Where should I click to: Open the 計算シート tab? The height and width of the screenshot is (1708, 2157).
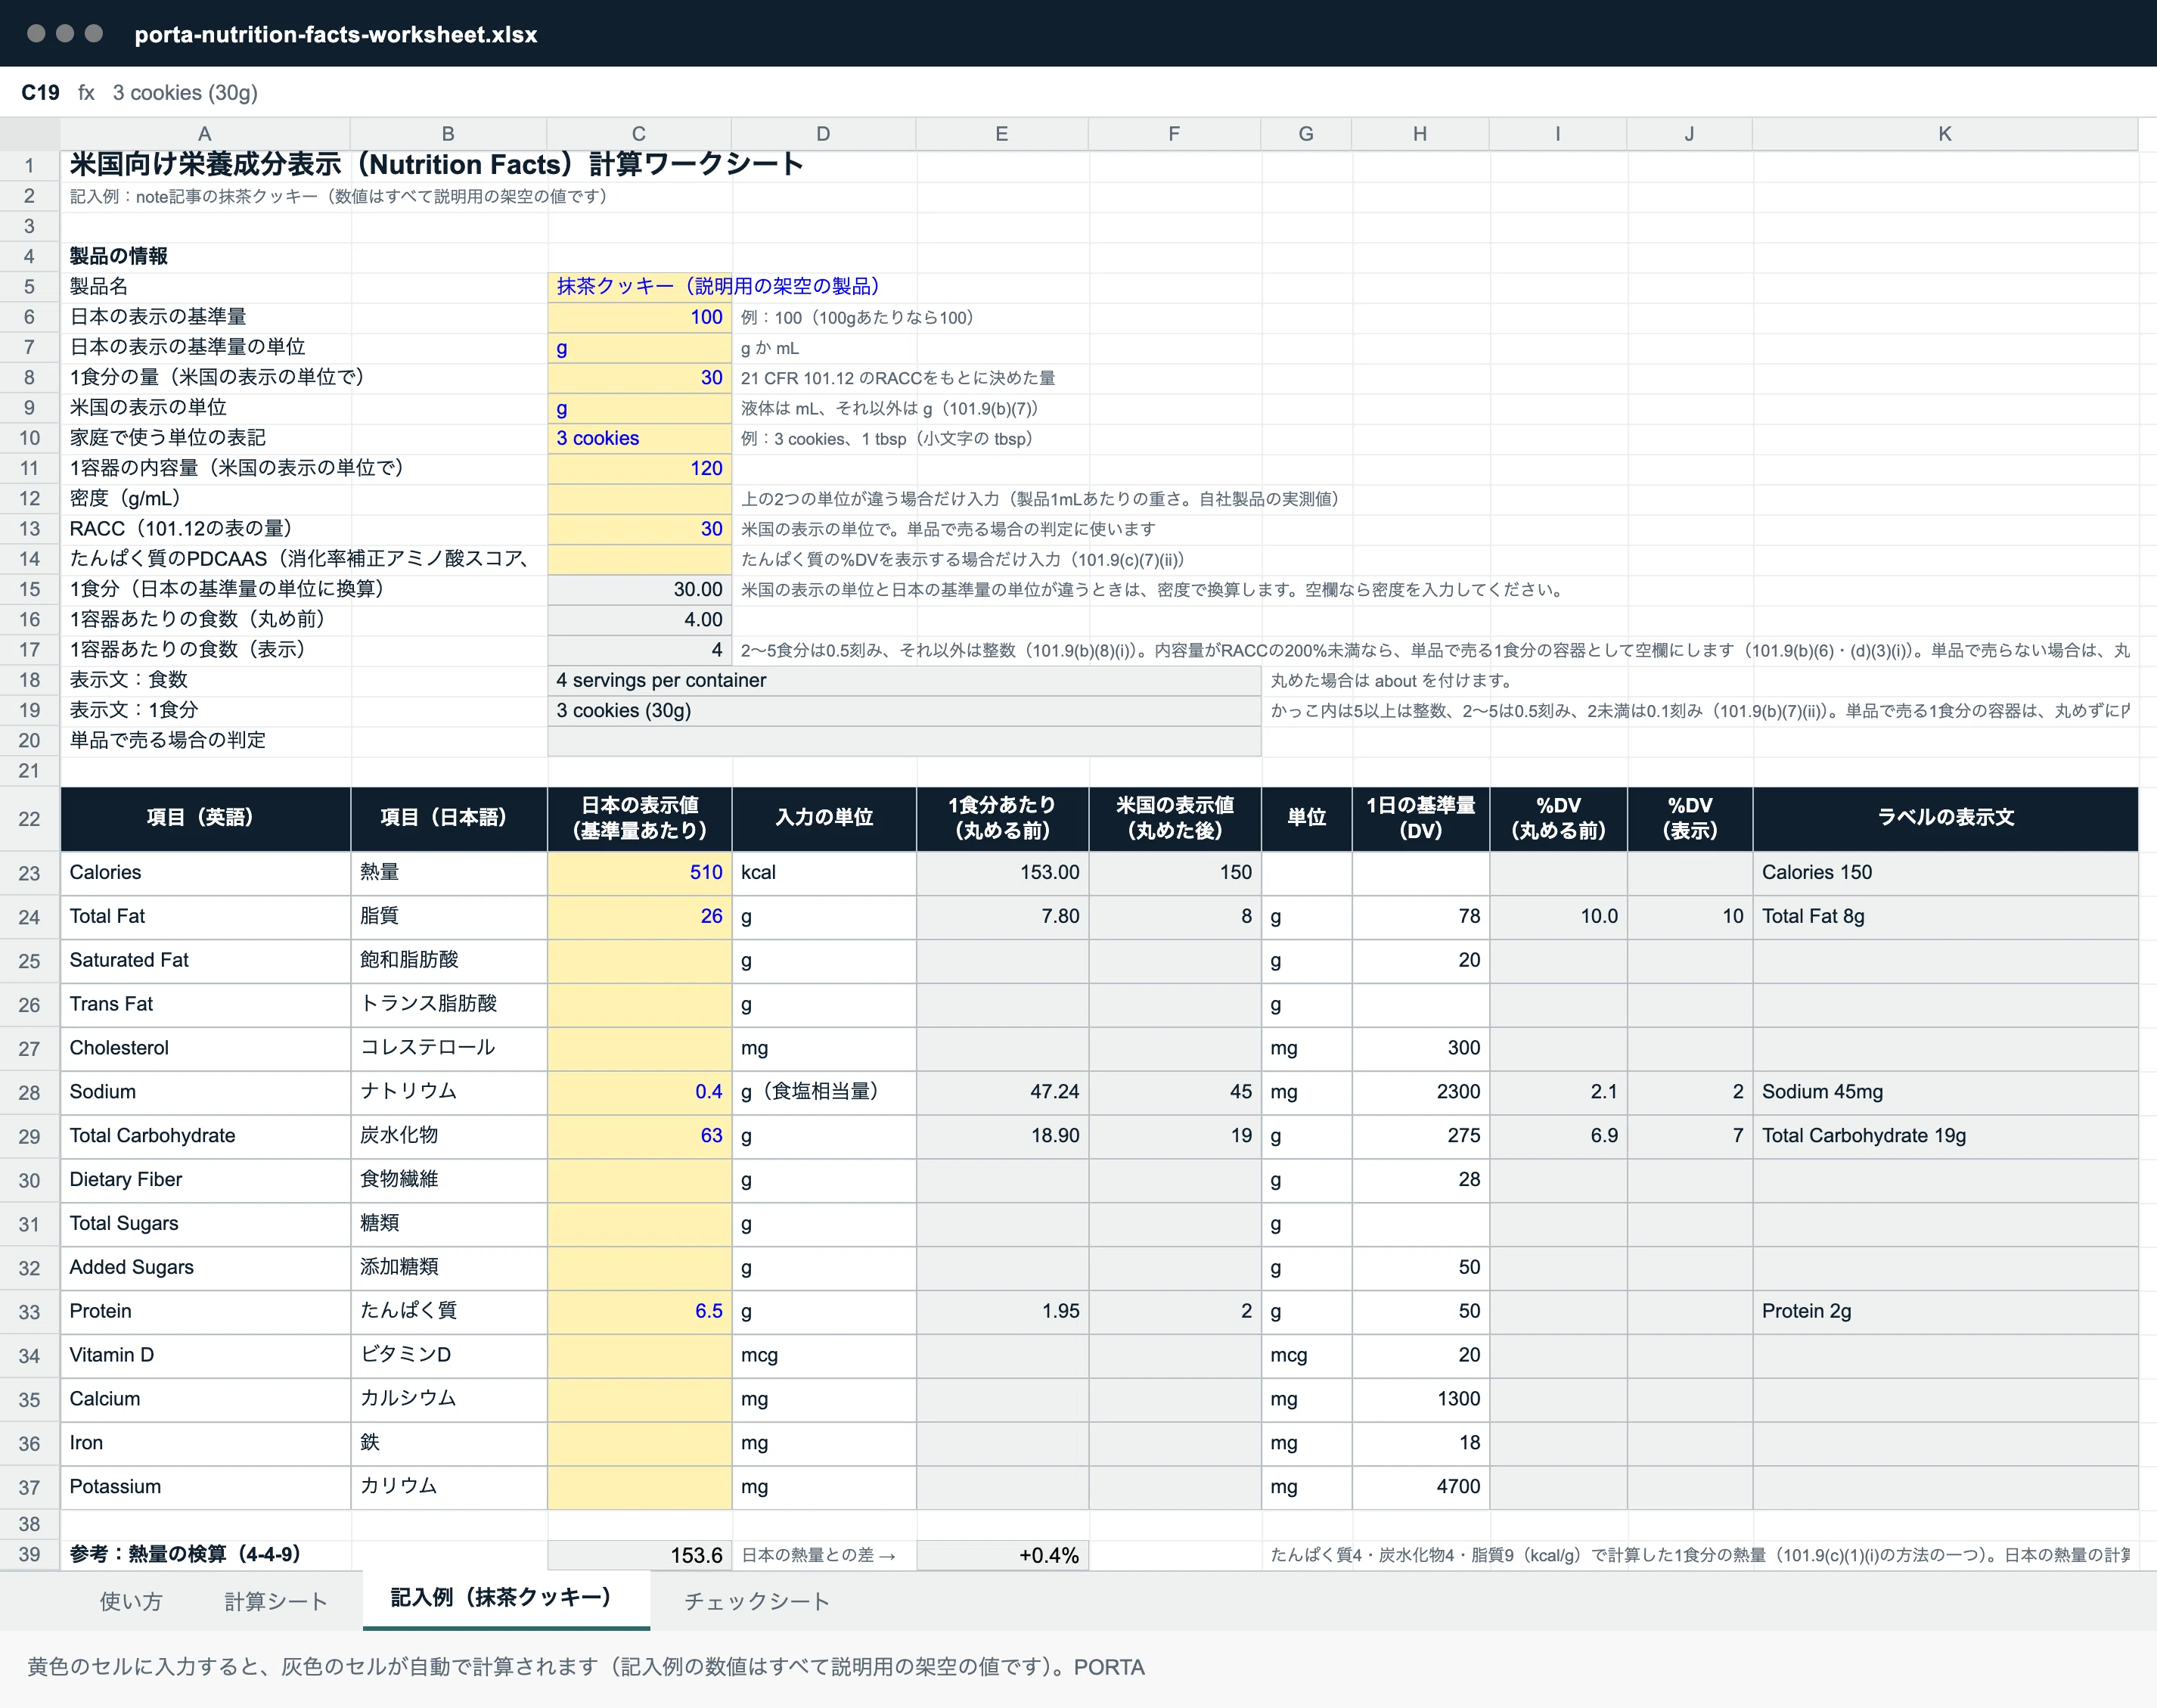[275, 1601]
